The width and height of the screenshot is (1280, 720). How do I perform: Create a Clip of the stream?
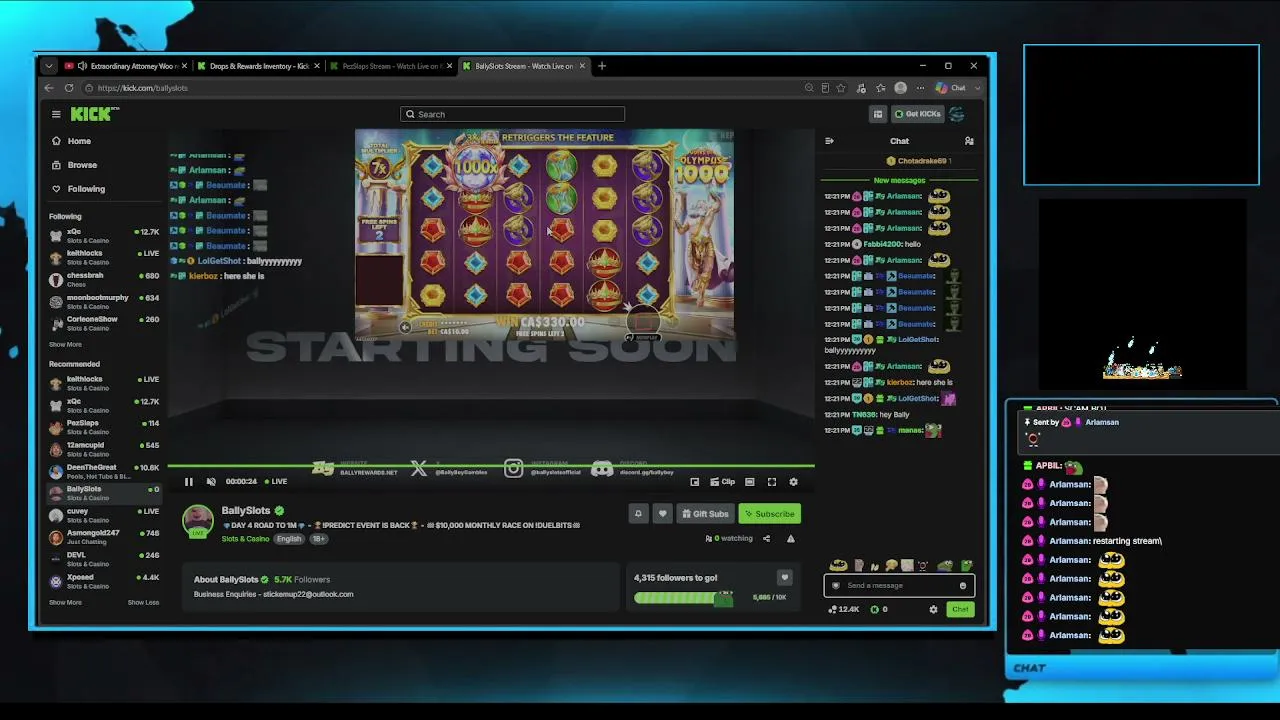(722, 482)
